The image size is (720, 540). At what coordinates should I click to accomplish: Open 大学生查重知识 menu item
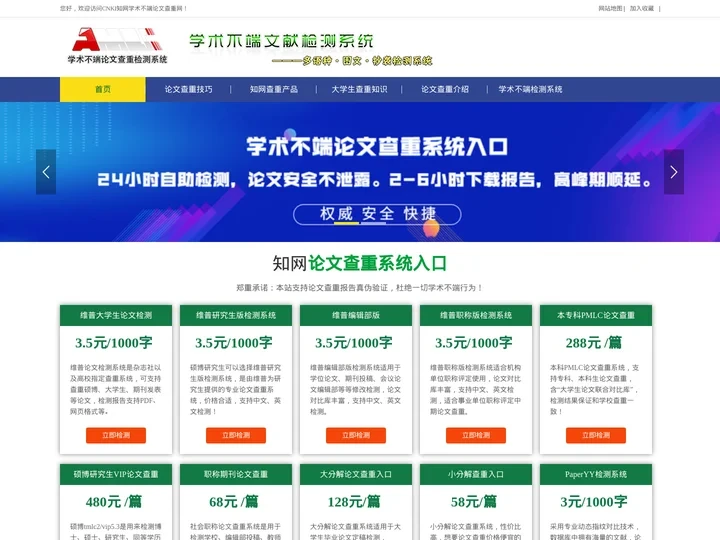[359, 89]
